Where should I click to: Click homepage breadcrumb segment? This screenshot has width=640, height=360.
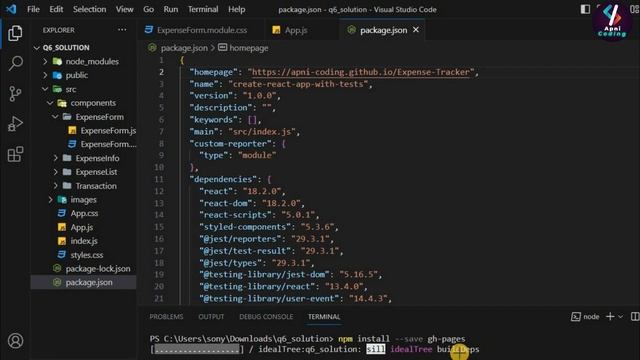tap(249, 48)
